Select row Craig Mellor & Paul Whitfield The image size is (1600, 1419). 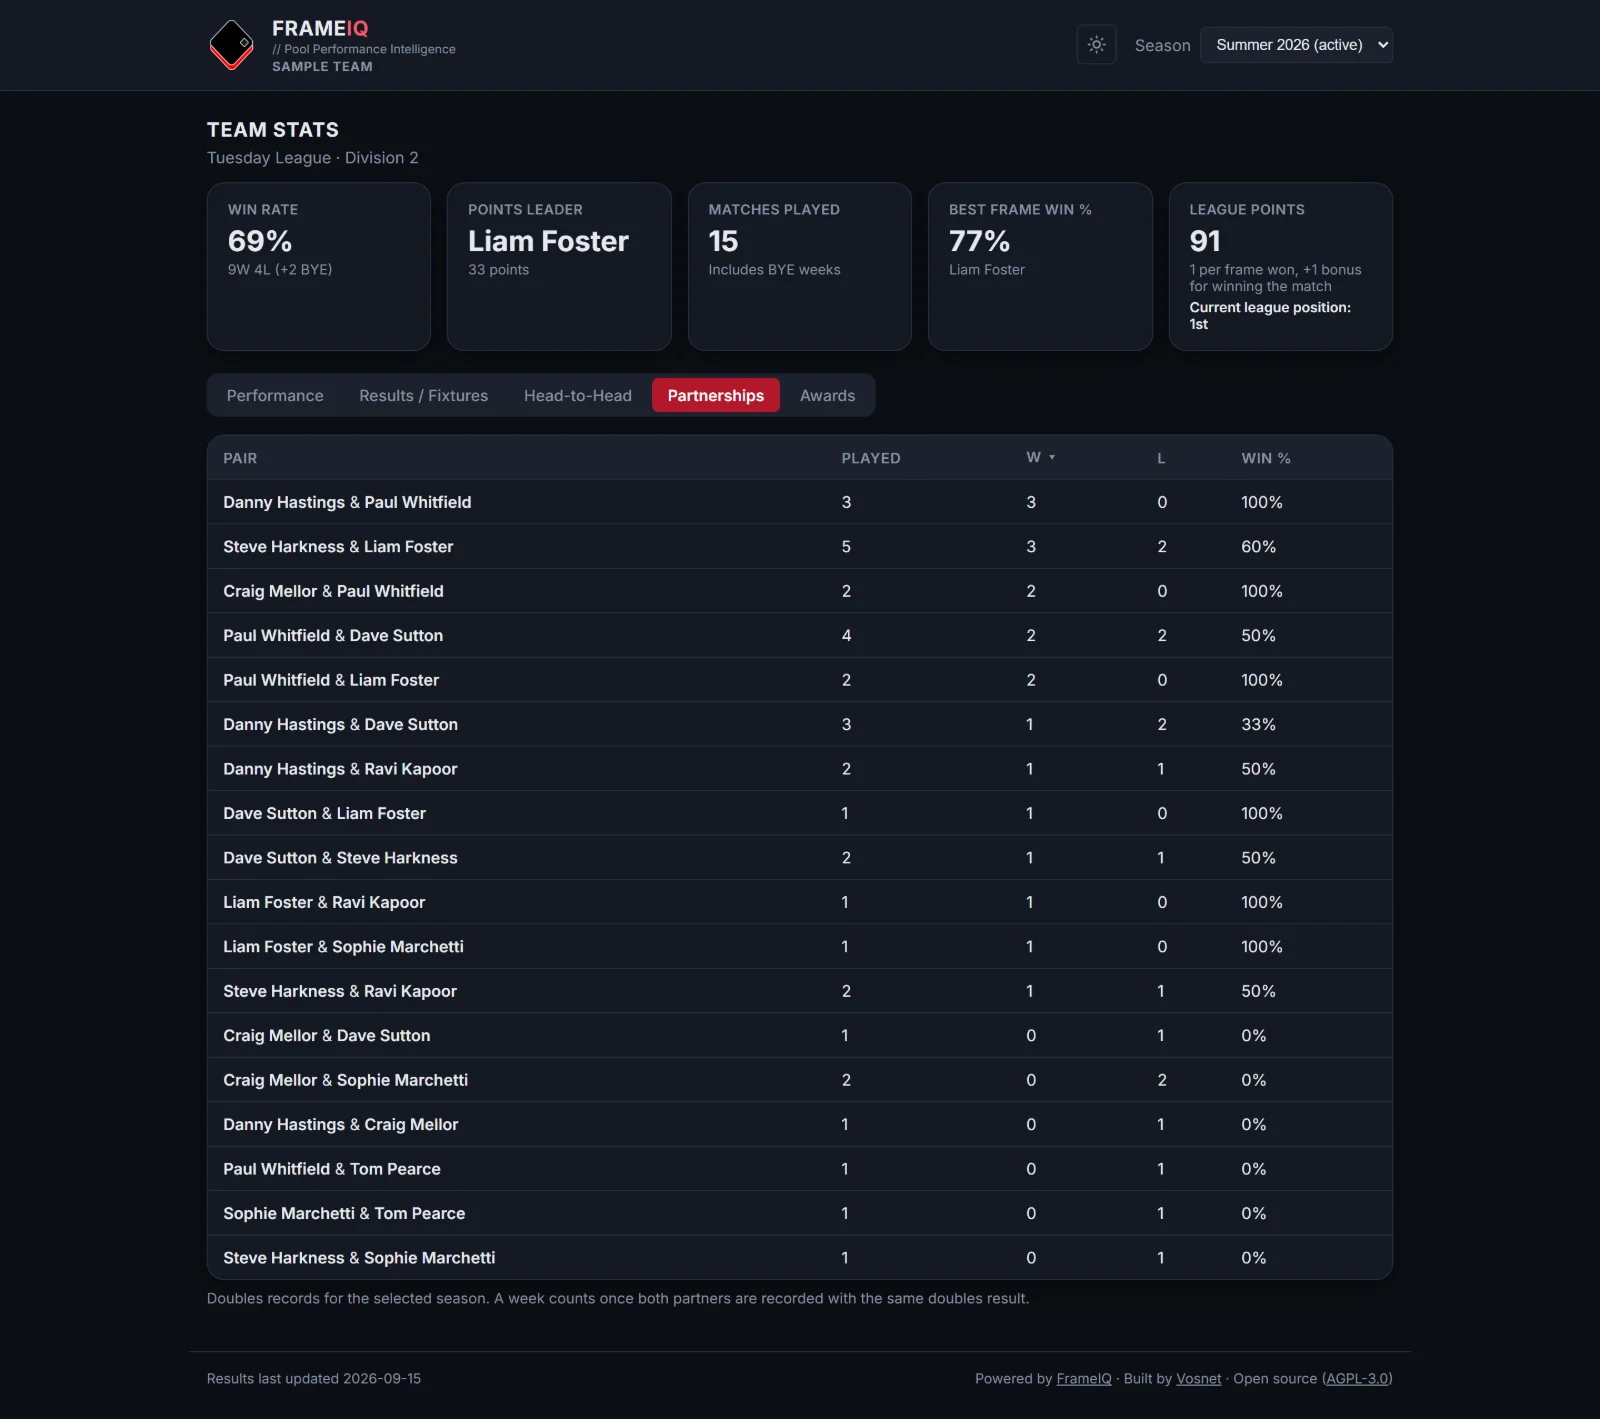(x=799, y=591)
